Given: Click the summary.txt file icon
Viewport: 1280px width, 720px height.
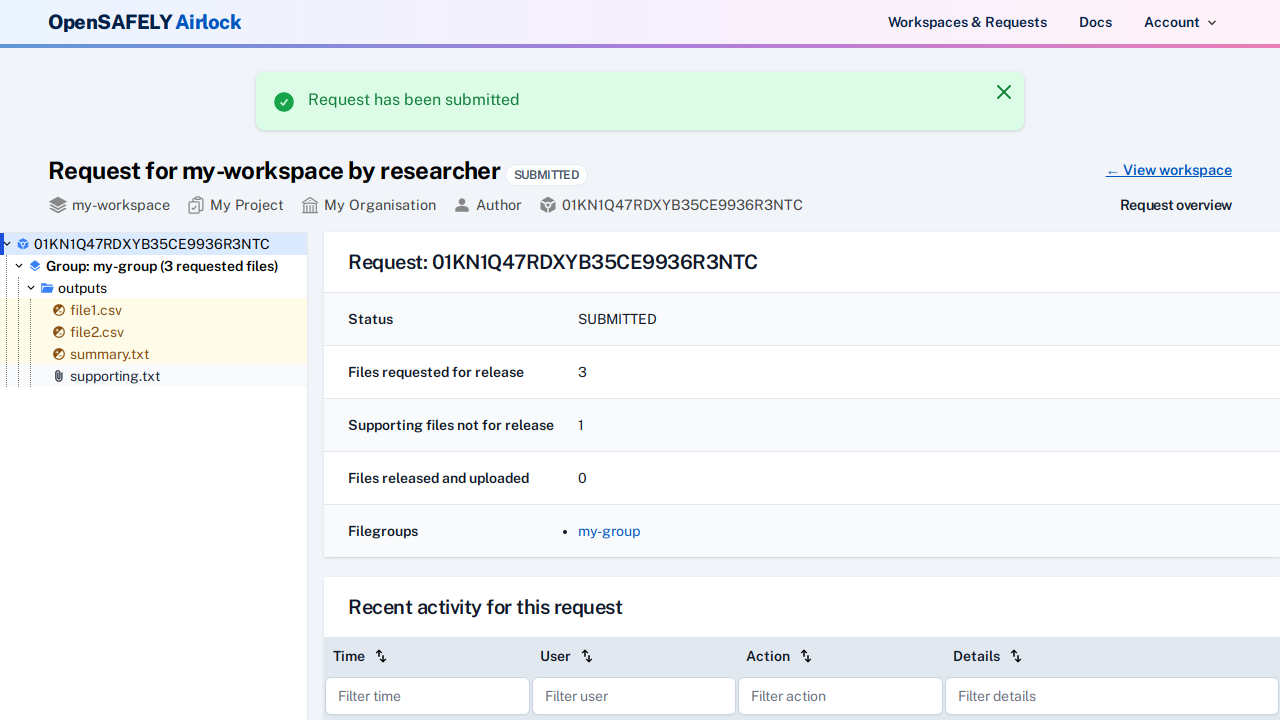Looking at the screenshot, I should click(x=59, y=354).
